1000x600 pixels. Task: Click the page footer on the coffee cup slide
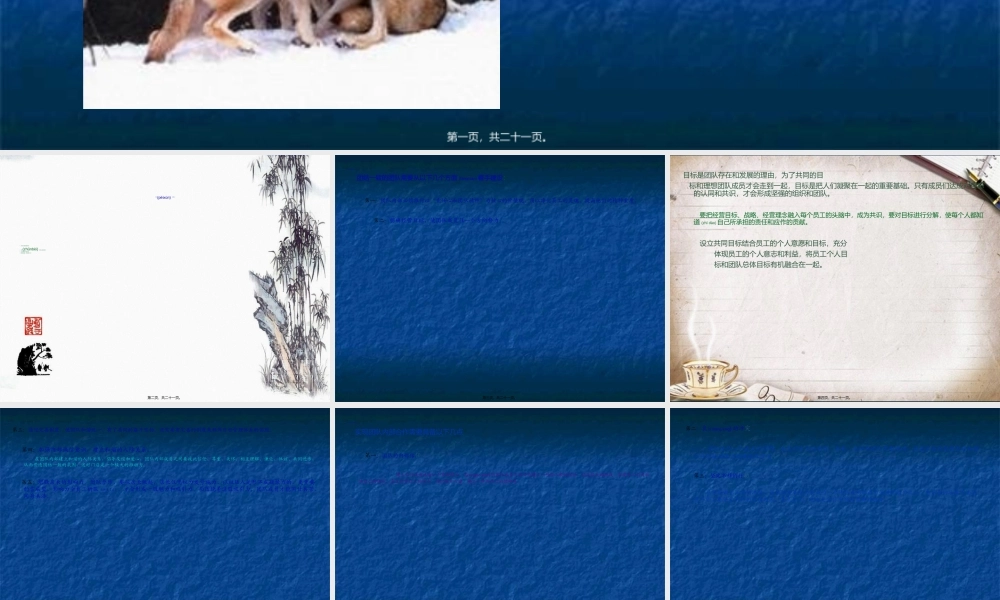pyautogui.click(x=834, y=397)
